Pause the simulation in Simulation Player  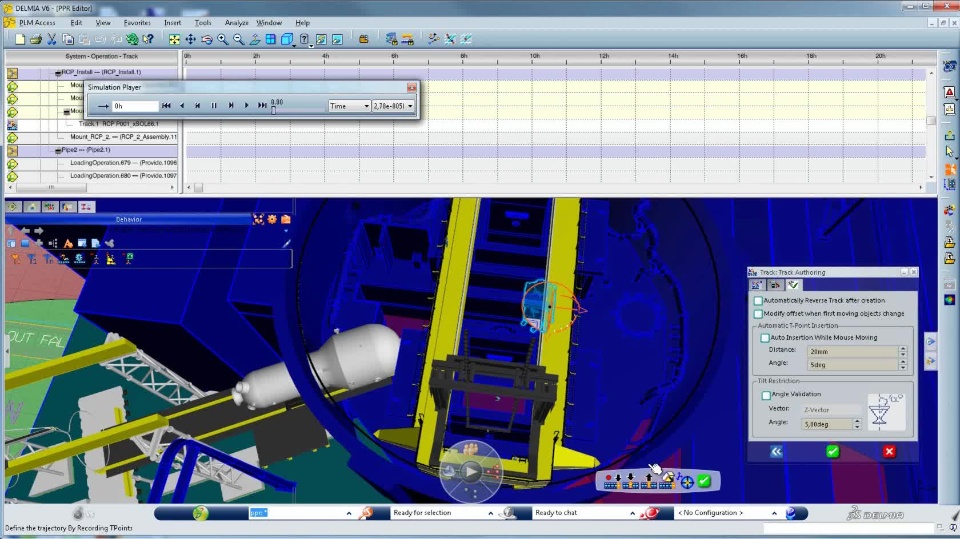(214, 106)
